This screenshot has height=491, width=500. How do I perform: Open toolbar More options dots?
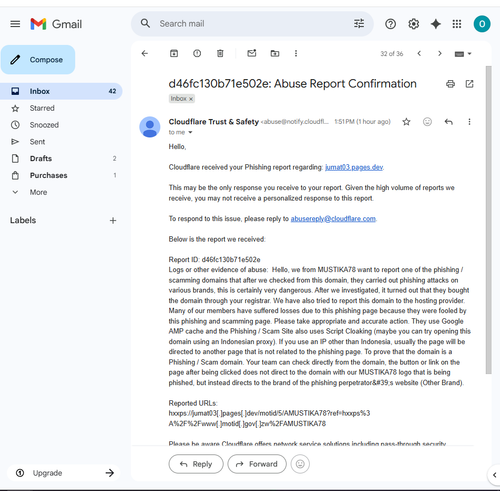296,53
